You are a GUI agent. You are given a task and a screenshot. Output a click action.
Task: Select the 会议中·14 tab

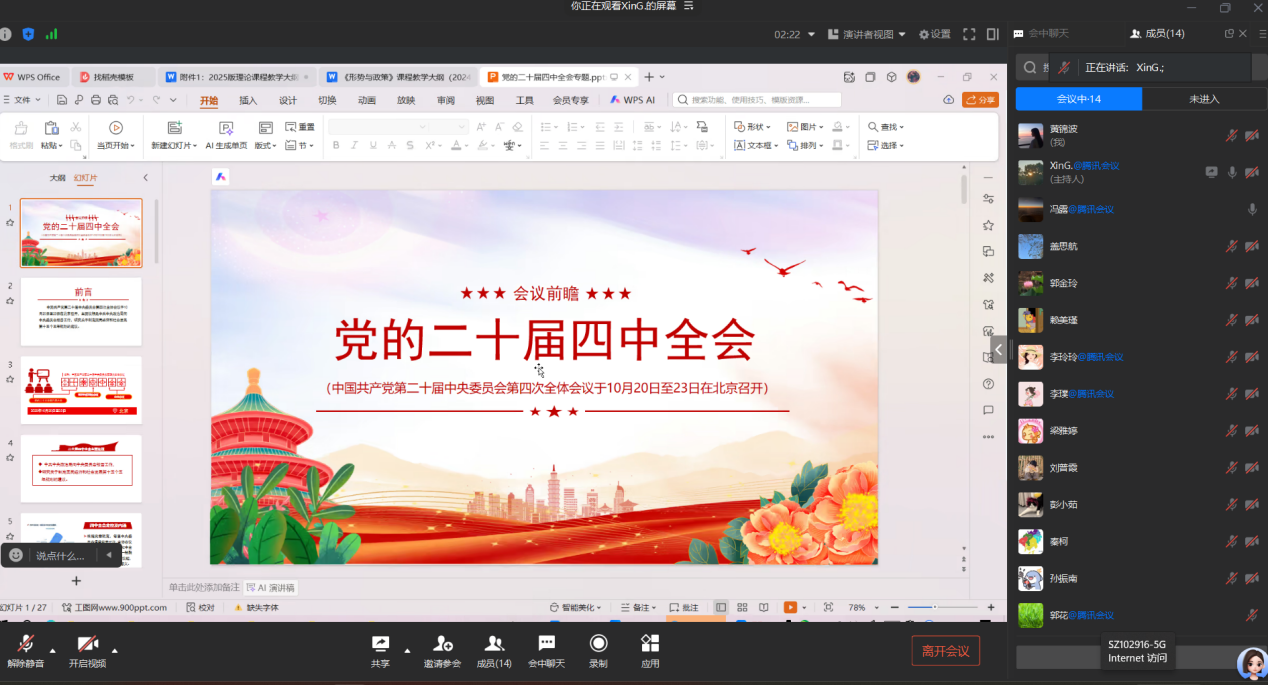(x=1079, y=99)
